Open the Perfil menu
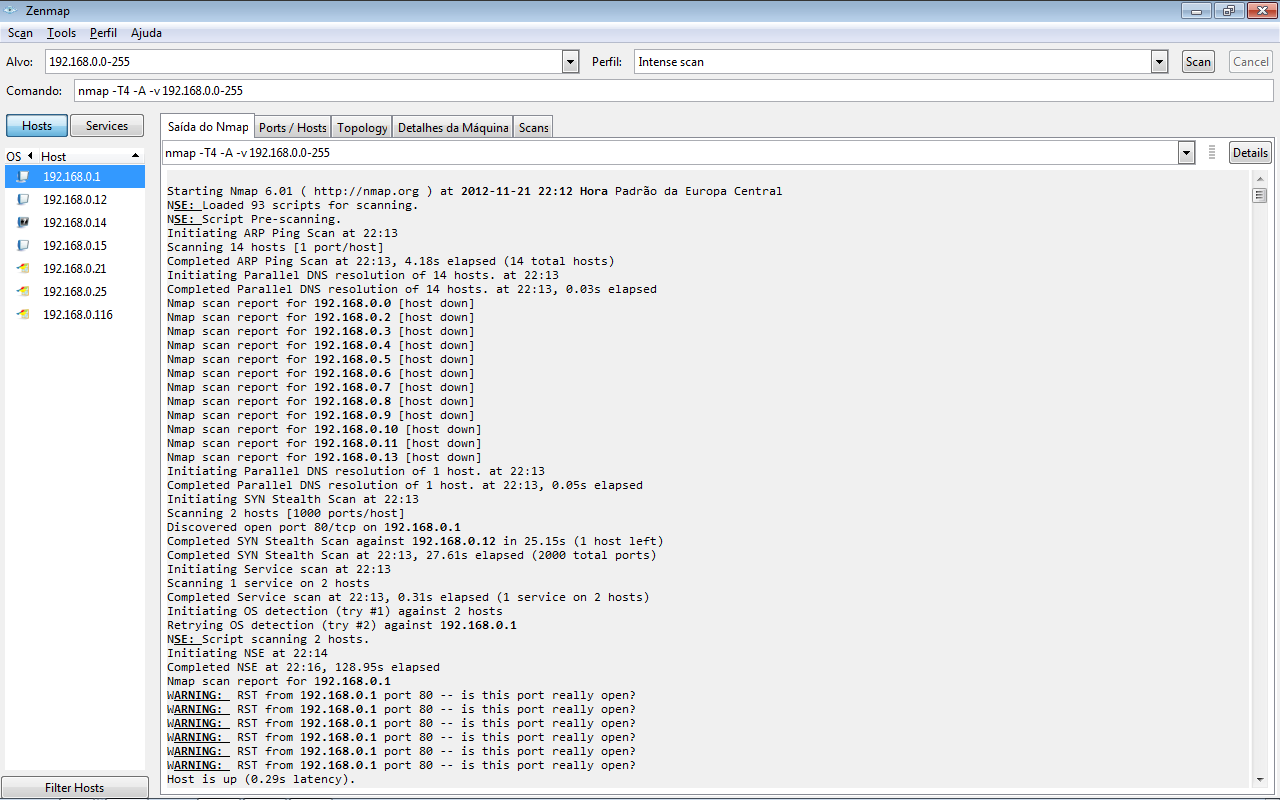Viewport: 1280px width, 800px height. click(103, 33)
